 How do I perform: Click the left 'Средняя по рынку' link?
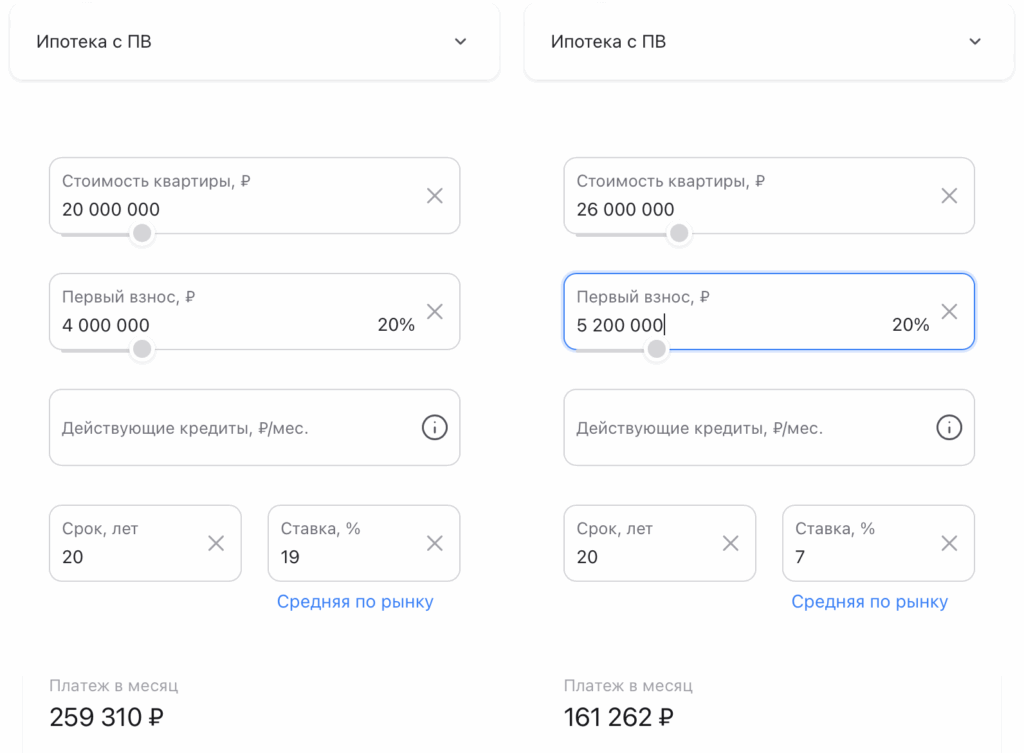coord(355,602)
